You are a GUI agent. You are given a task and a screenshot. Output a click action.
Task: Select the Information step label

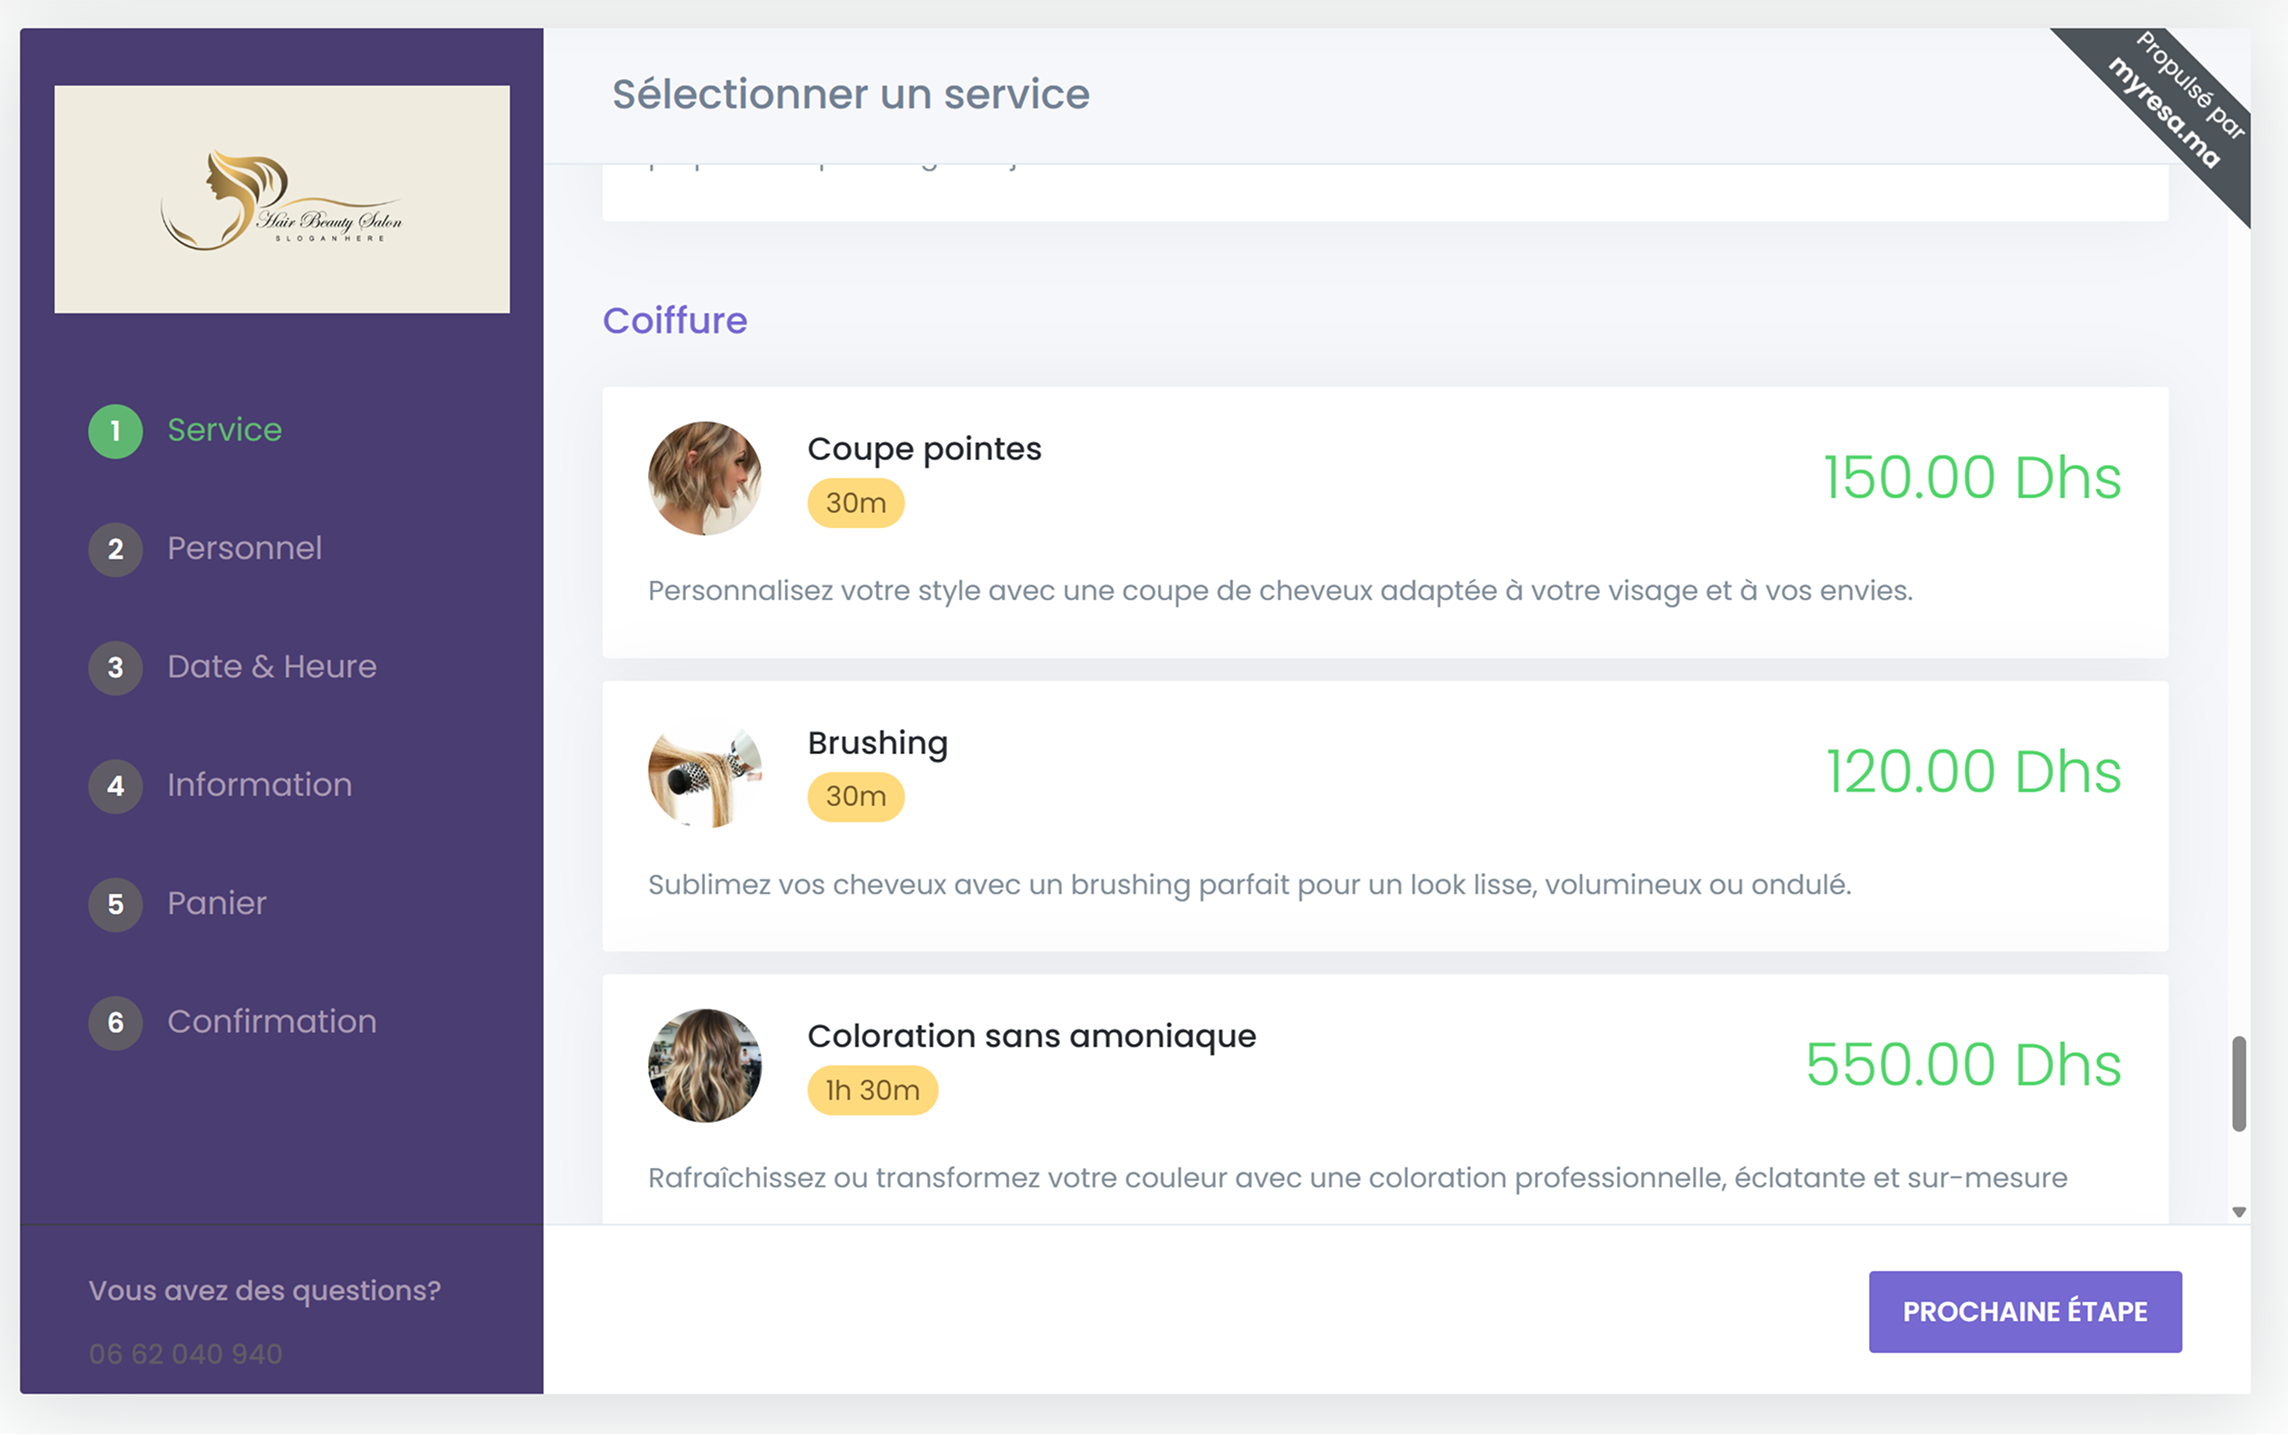pyautogui.click(x=259, y=785)
